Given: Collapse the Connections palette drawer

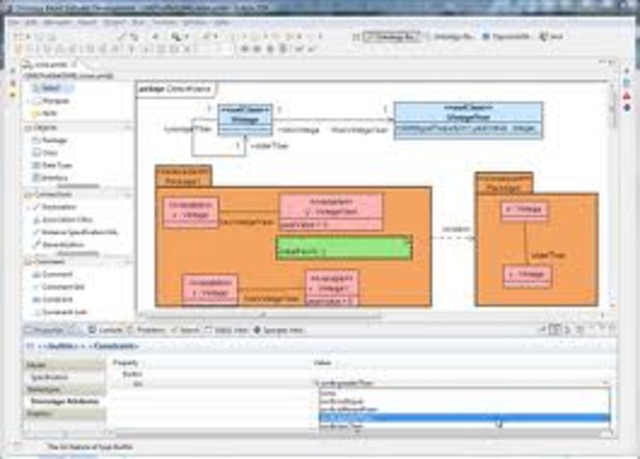Looking at the screenshot, I should (x=78, y=195).
